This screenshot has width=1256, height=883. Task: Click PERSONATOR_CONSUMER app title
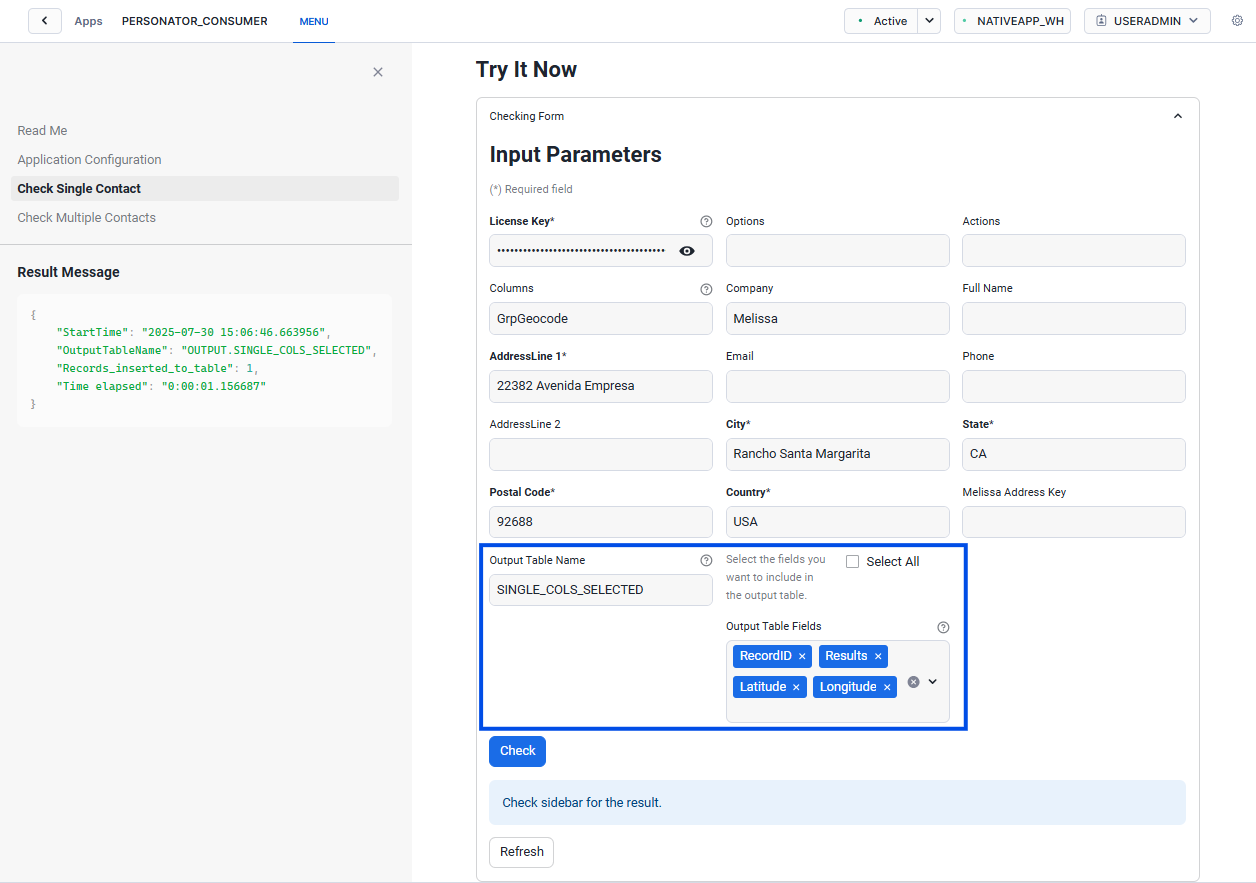pos(195,21)
